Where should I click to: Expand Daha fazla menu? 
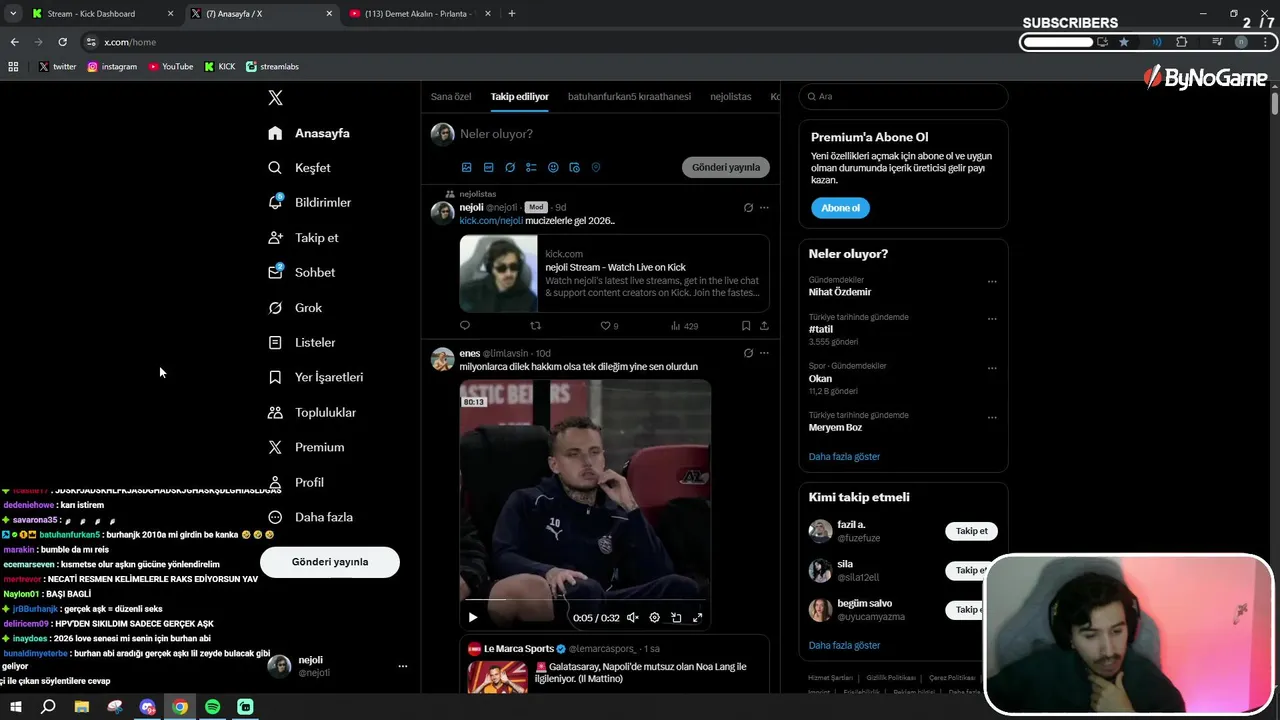pyautogui.click(x=310, y=517)
